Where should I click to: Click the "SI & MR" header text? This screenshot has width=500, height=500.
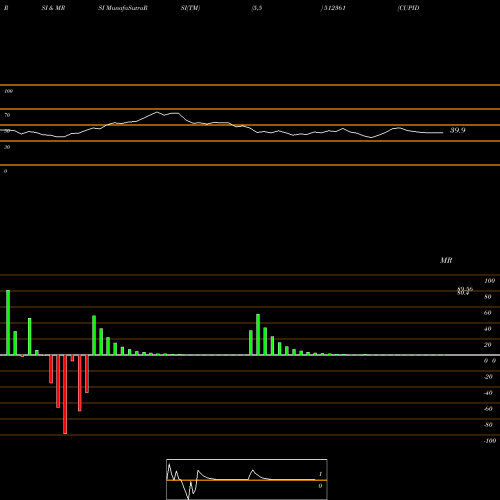pos(53,8)
